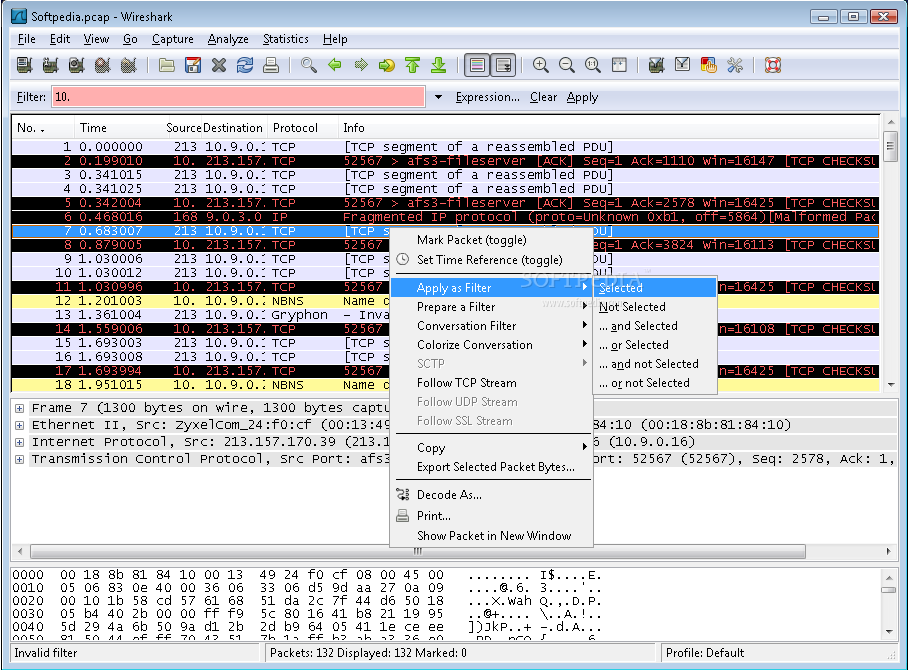Open the Copy submenu

(x=492, y=448)
